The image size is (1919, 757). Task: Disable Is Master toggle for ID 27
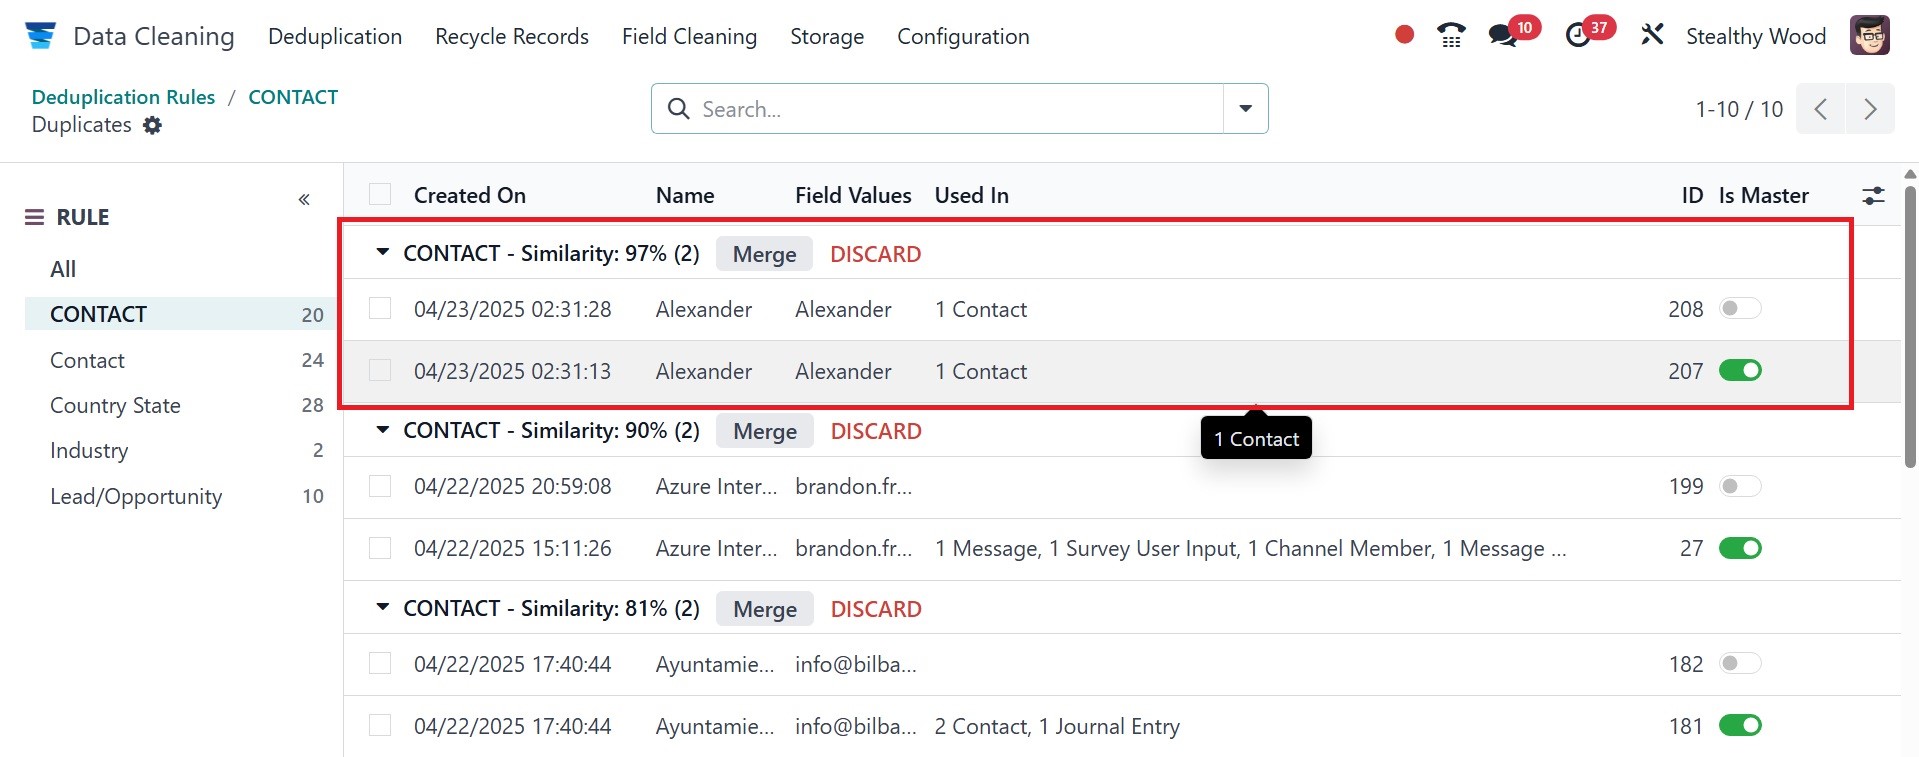[x=1740, y=548]
